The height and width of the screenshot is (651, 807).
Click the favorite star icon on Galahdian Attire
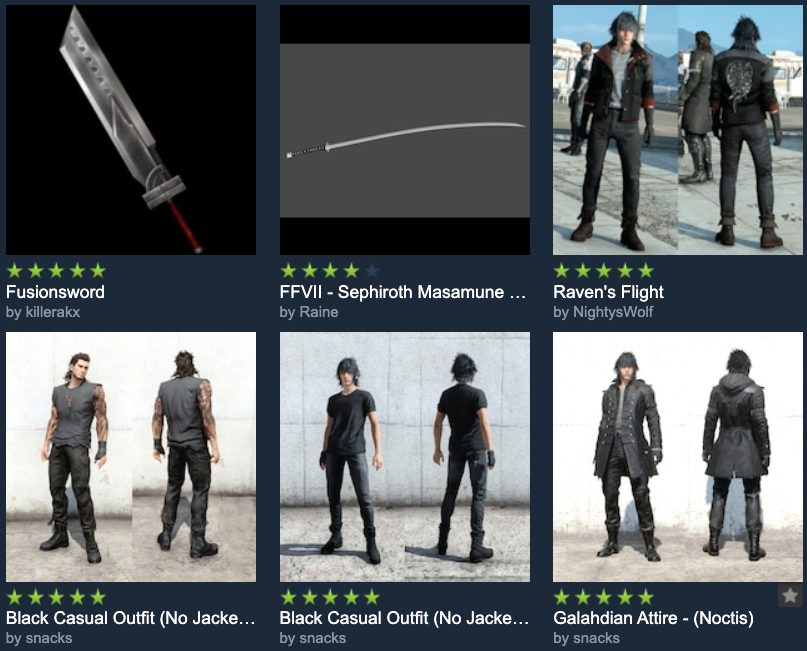(790, 595)
